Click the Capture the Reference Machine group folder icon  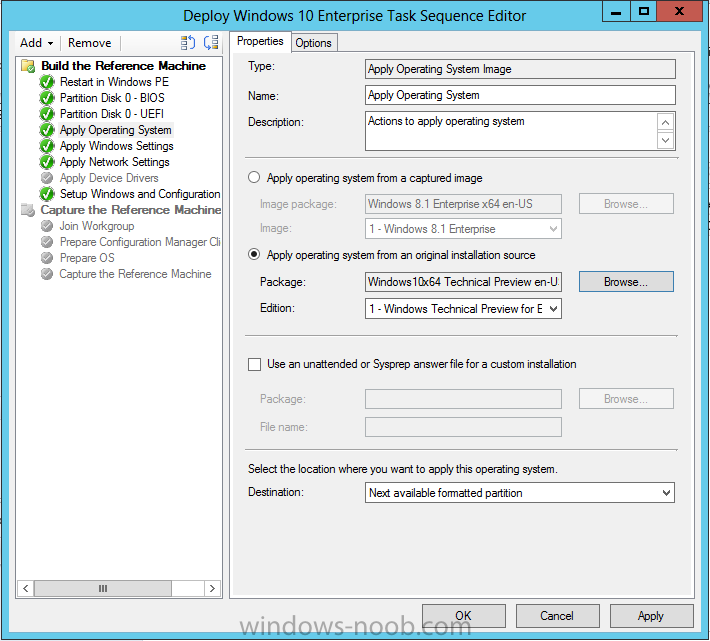click(28, 210)
